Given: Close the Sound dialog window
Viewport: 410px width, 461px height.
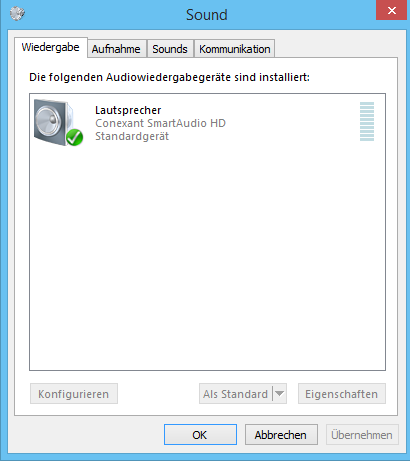Looking at the screenshot, I should point(392,10).
